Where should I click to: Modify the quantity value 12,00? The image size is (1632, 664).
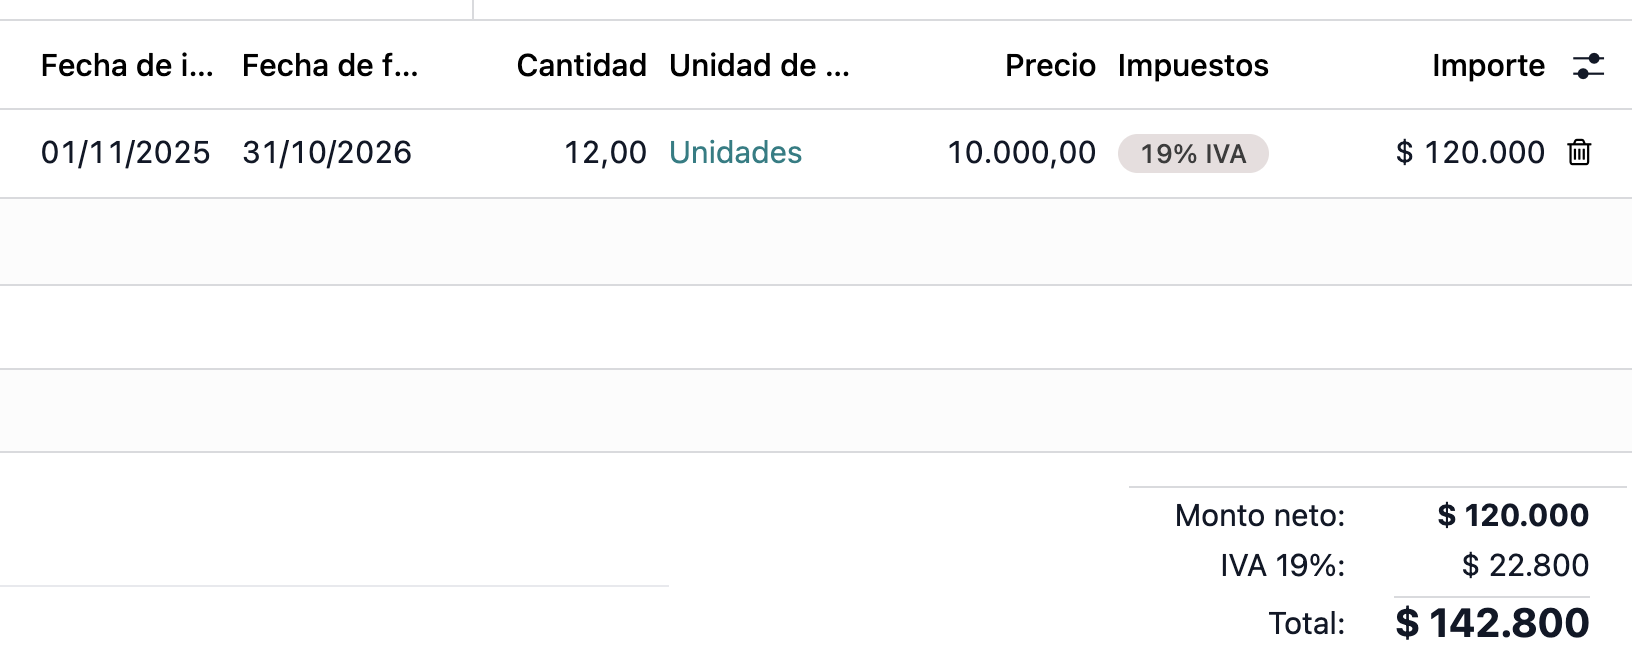[x=608, y=153]
